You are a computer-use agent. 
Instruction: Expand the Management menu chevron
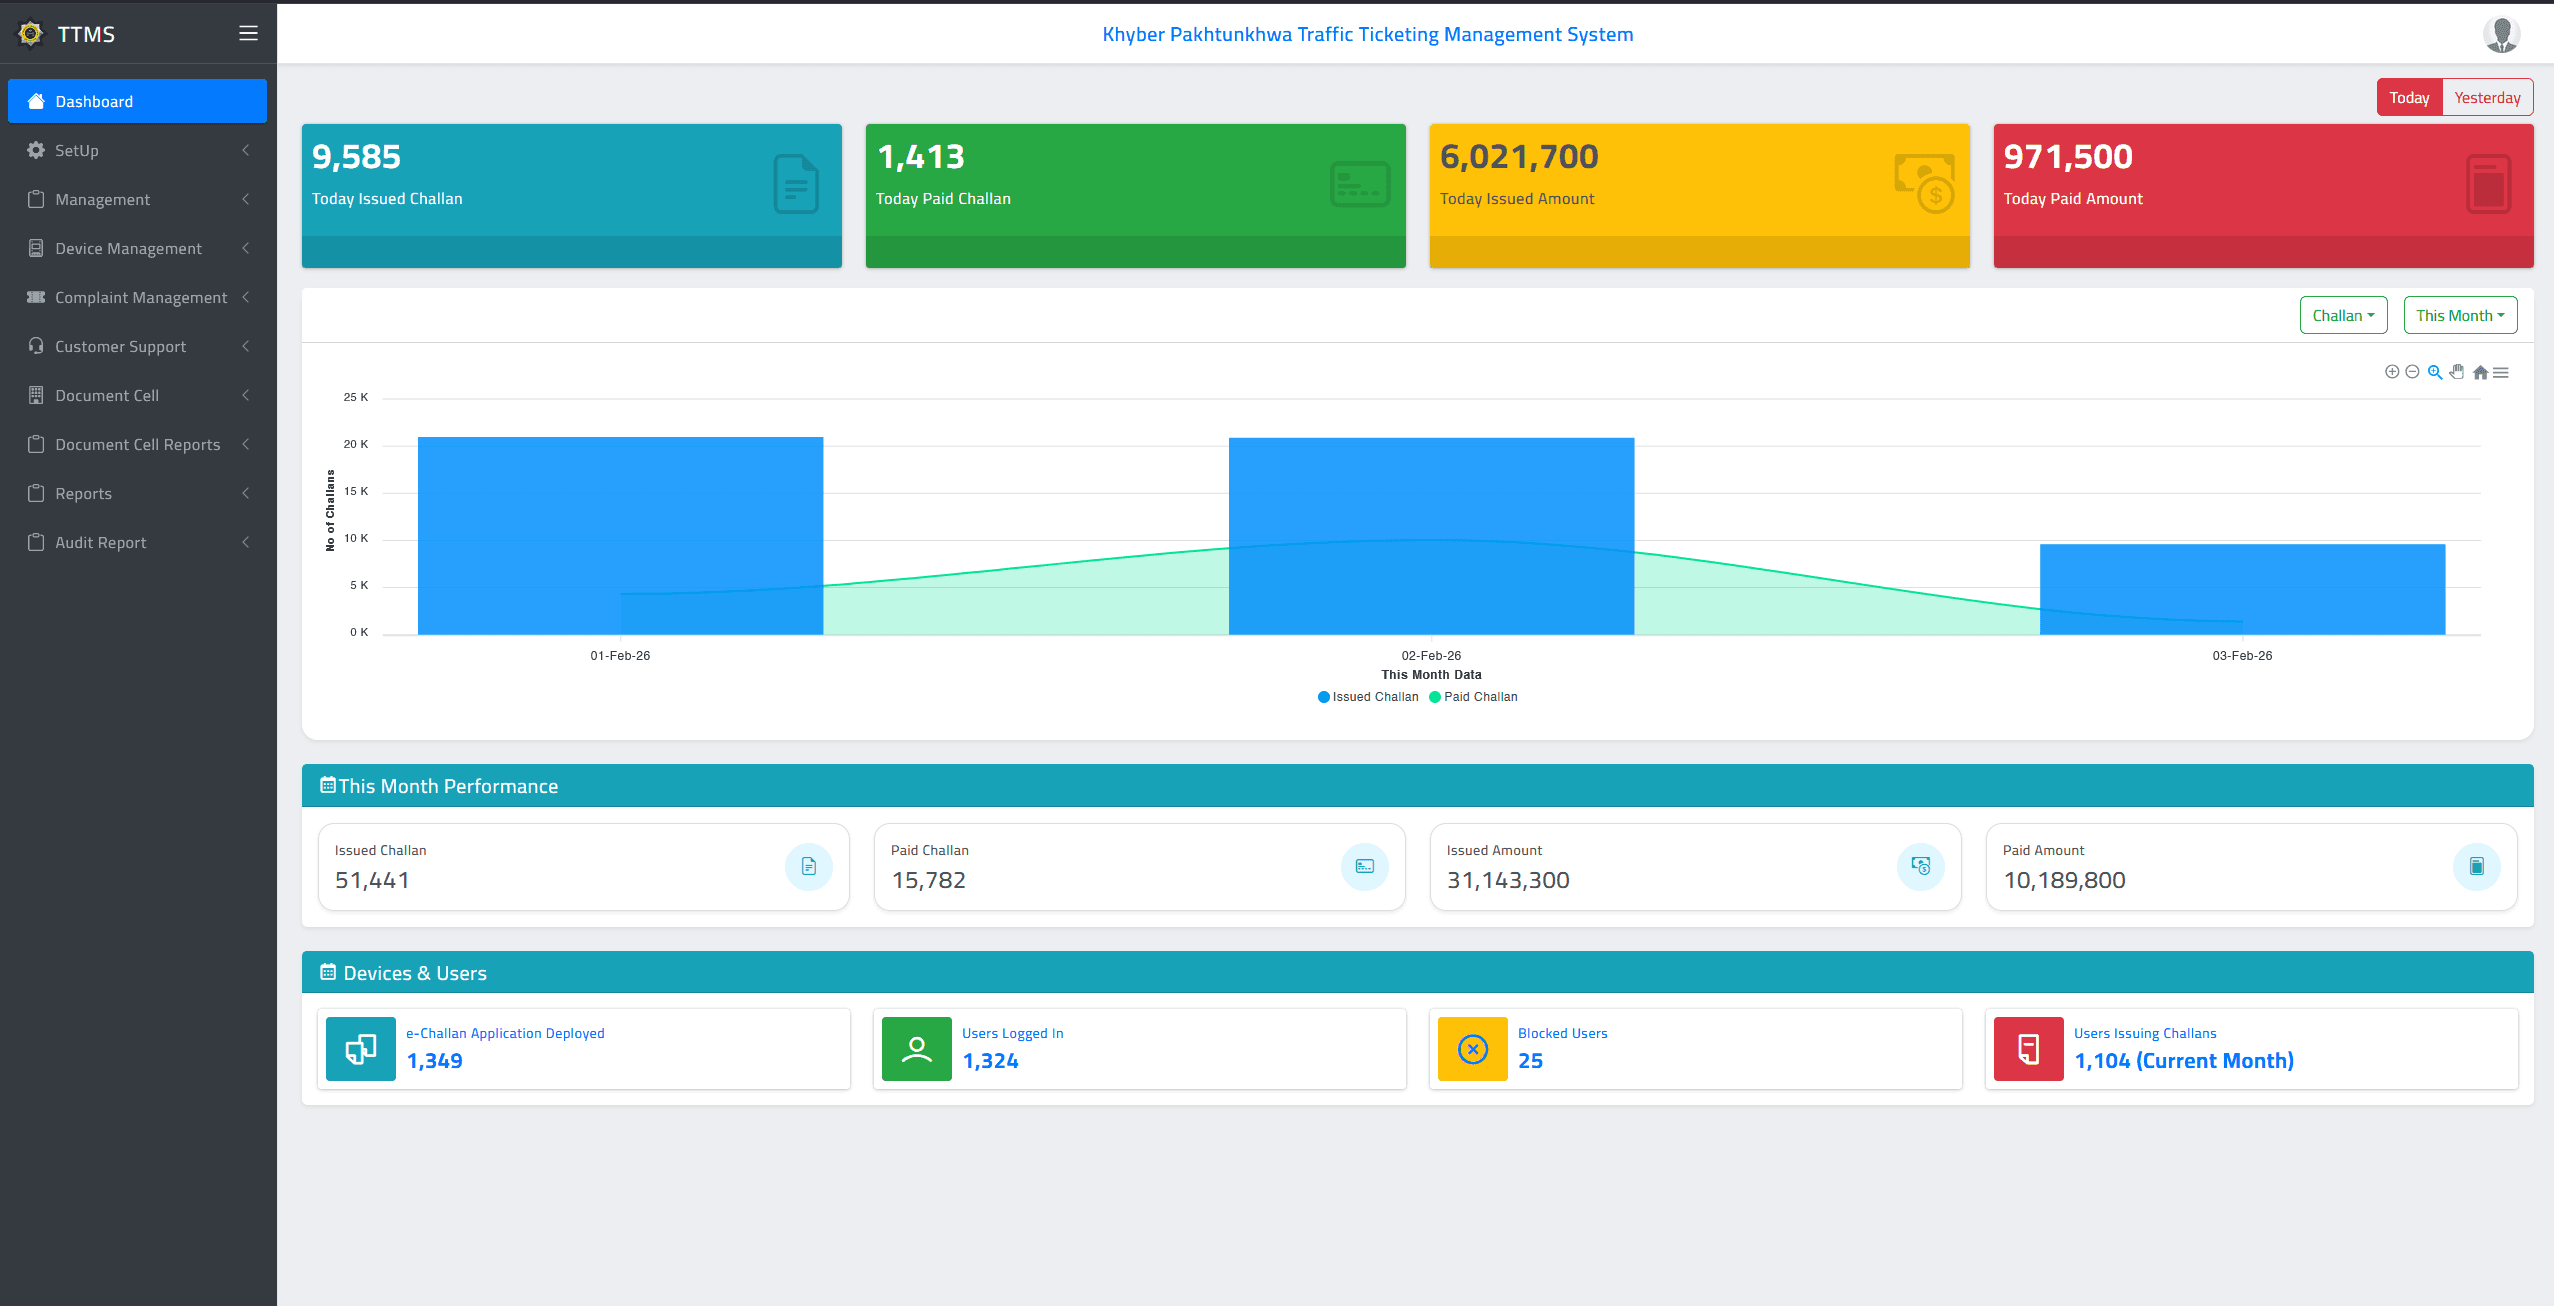click(x=246, y=199)
